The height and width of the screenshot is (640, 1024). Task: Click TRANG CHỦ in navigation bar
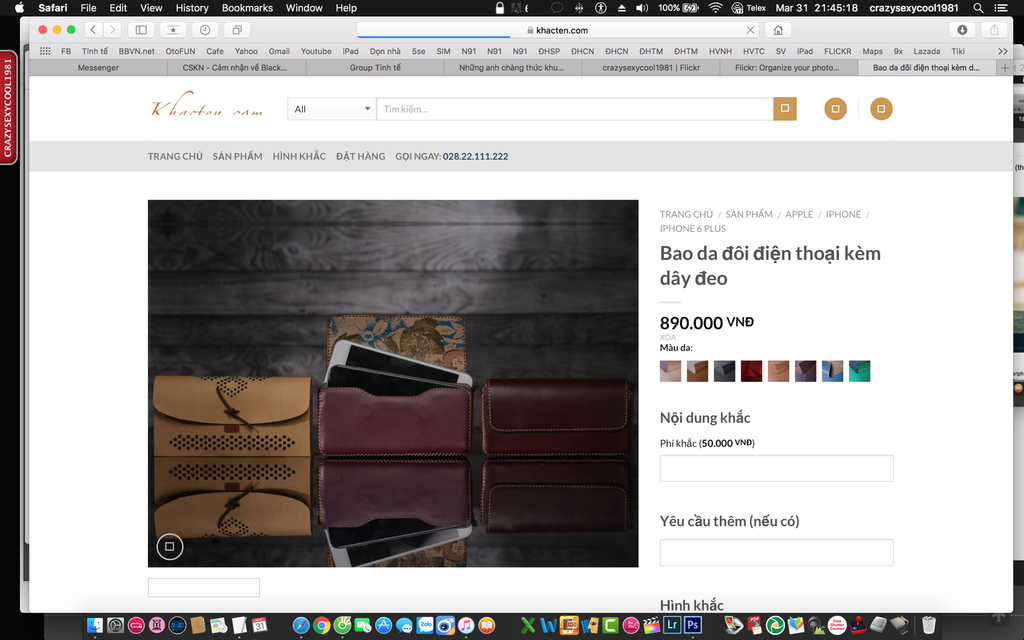(175, 156)
